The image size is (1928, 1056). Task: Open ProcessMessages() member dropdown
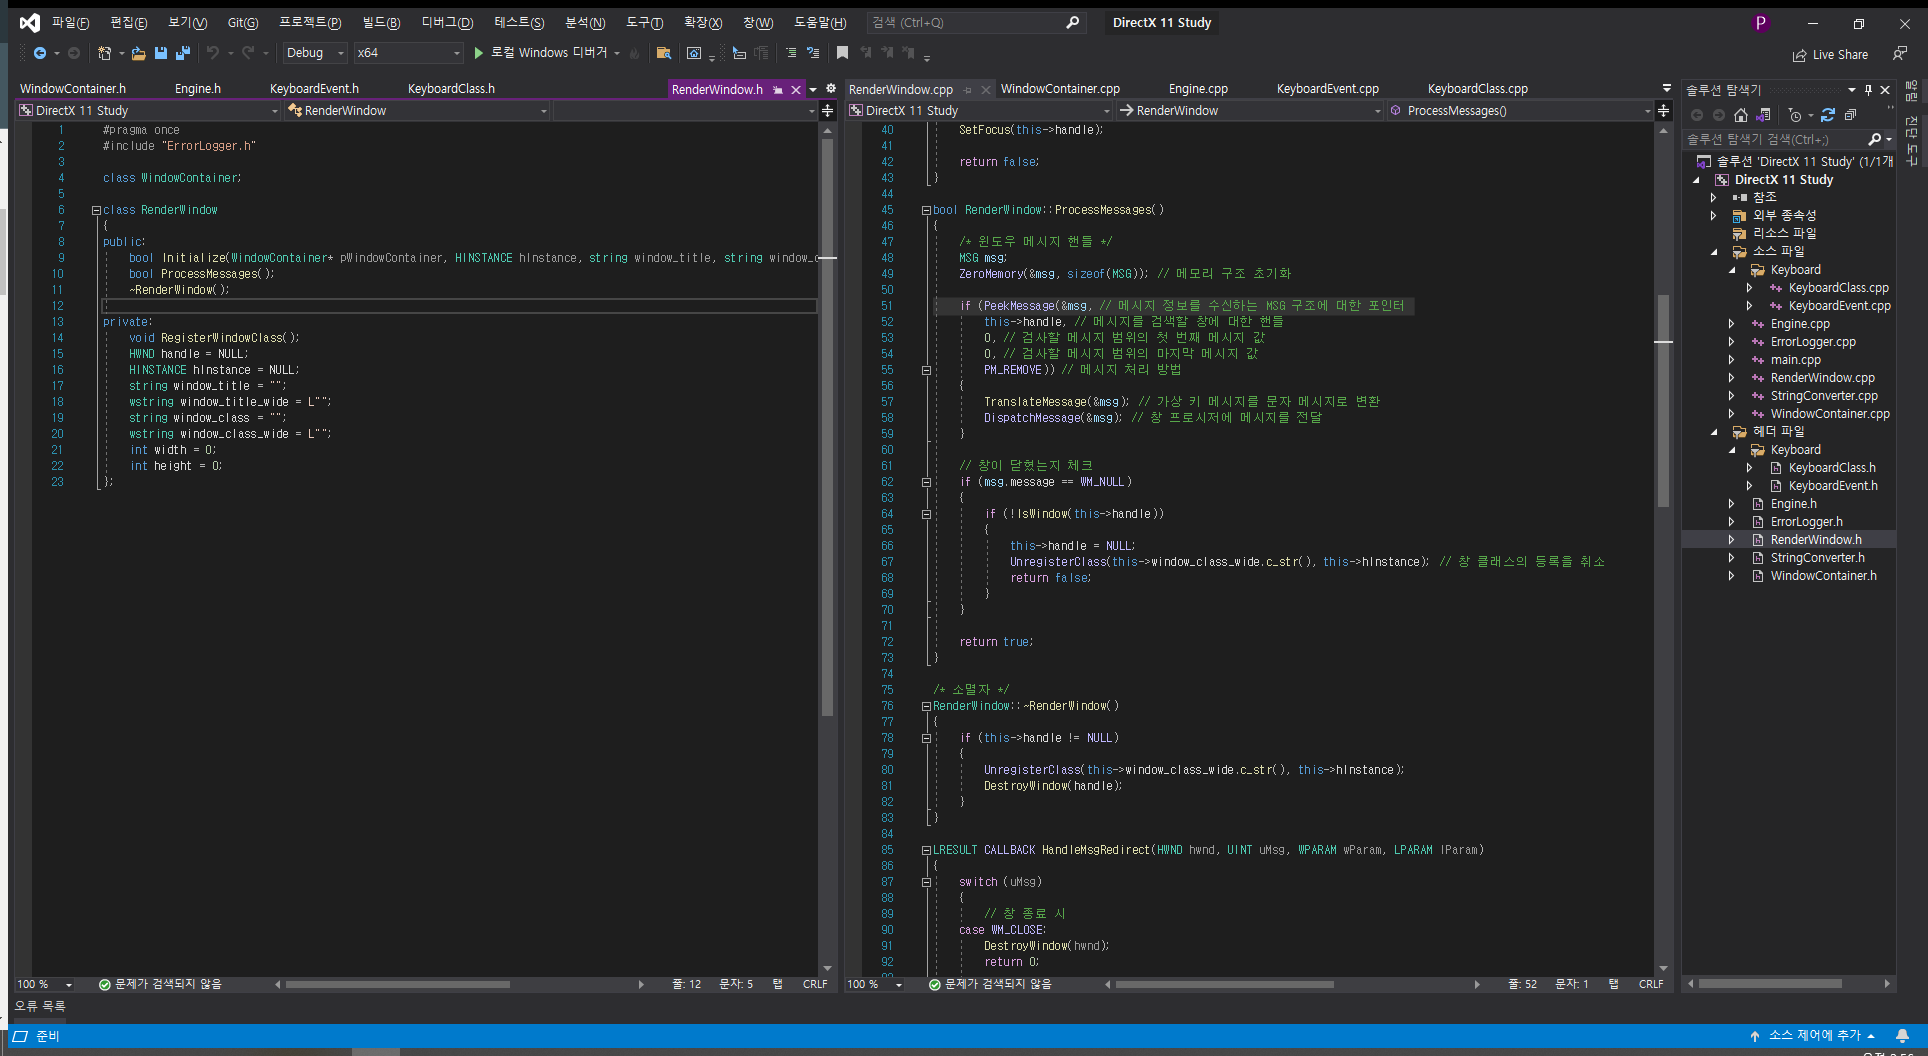pyautogui.click(x=1520, y=111)
